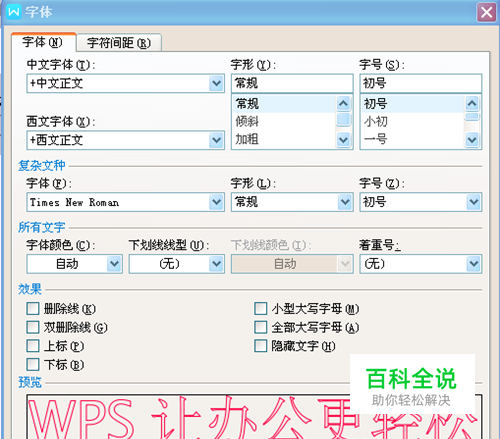Select 小初 in the 字号 list
The height and width of the screenshot is (439, 500).
click(x=413, y=121)
